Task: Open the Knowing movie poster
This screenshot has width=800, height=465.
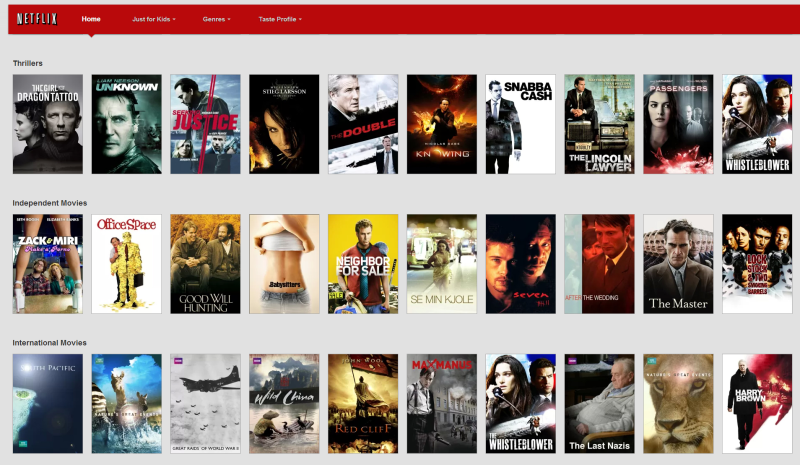Action: point(442,124)
